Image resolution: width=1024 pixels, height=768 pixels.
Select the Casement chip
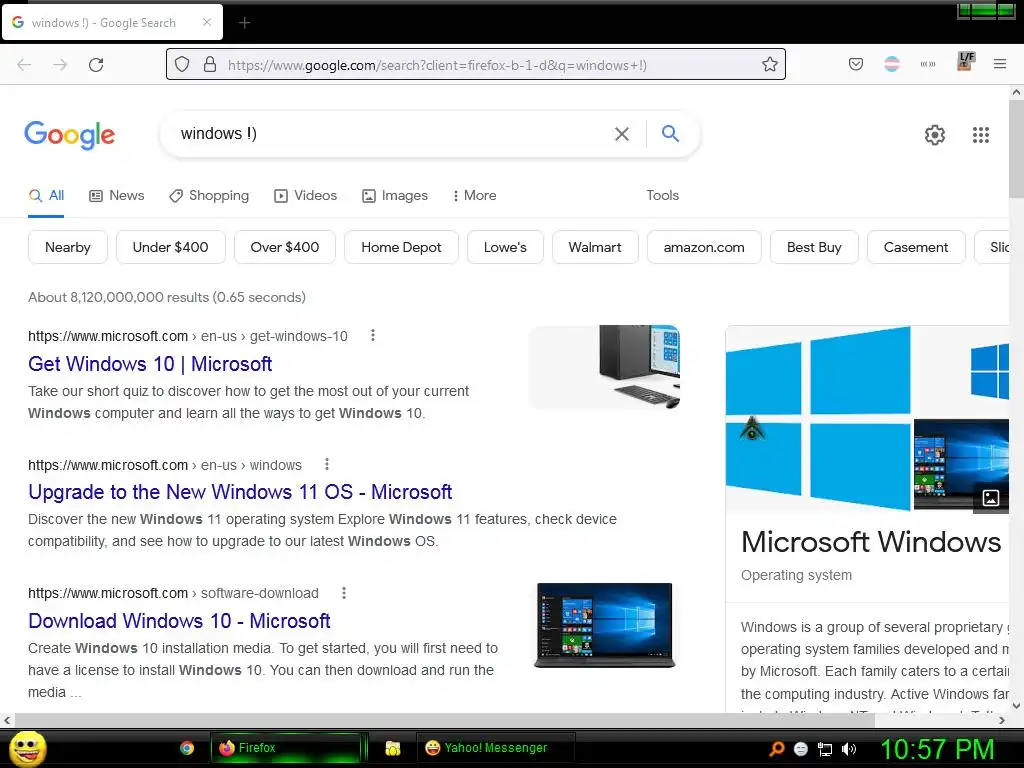coord(916,247)
